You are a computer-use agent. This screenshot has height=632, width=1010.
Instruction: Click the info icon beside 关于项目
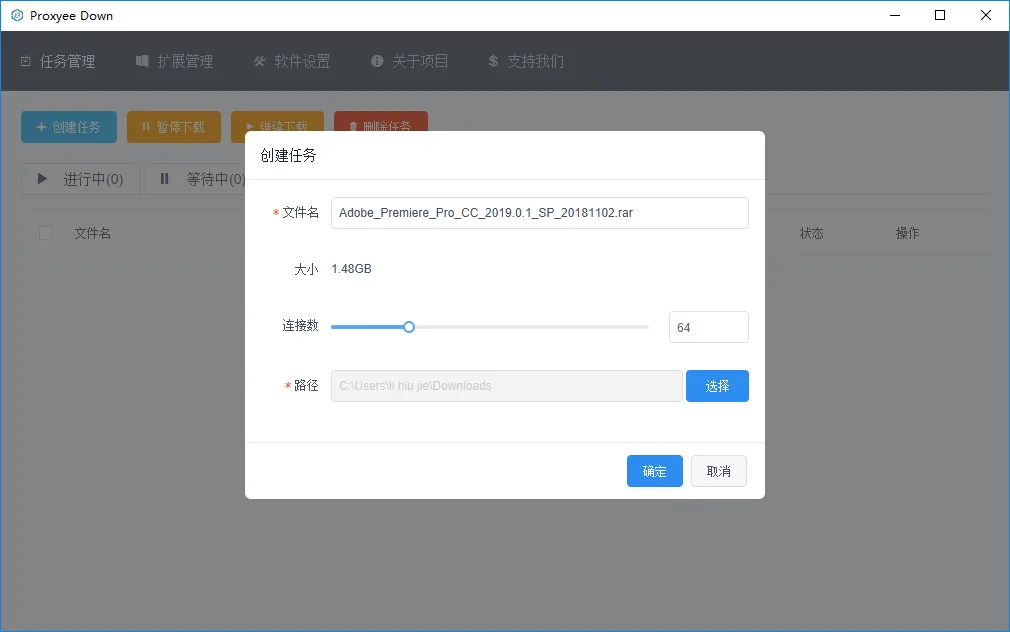pyautogui.click(x=377, y=61)
